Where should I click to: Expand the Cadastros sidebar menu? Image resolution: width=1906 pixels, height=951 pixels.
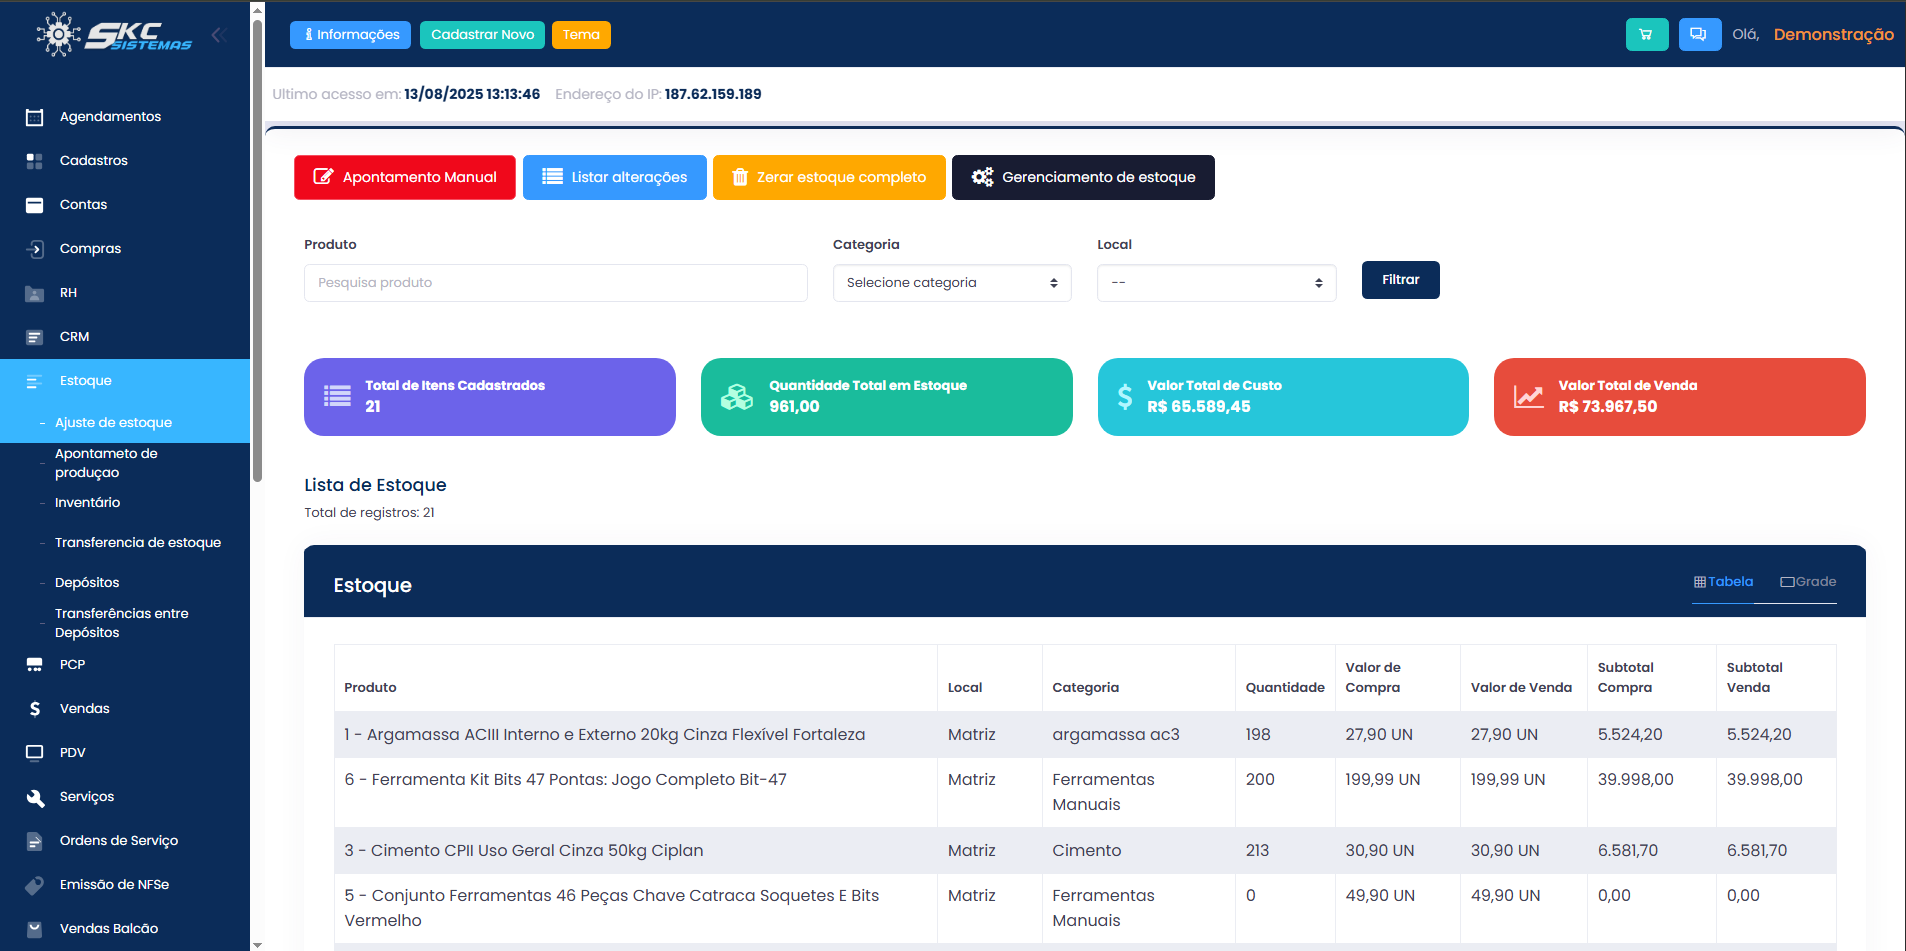pos(94,161)
